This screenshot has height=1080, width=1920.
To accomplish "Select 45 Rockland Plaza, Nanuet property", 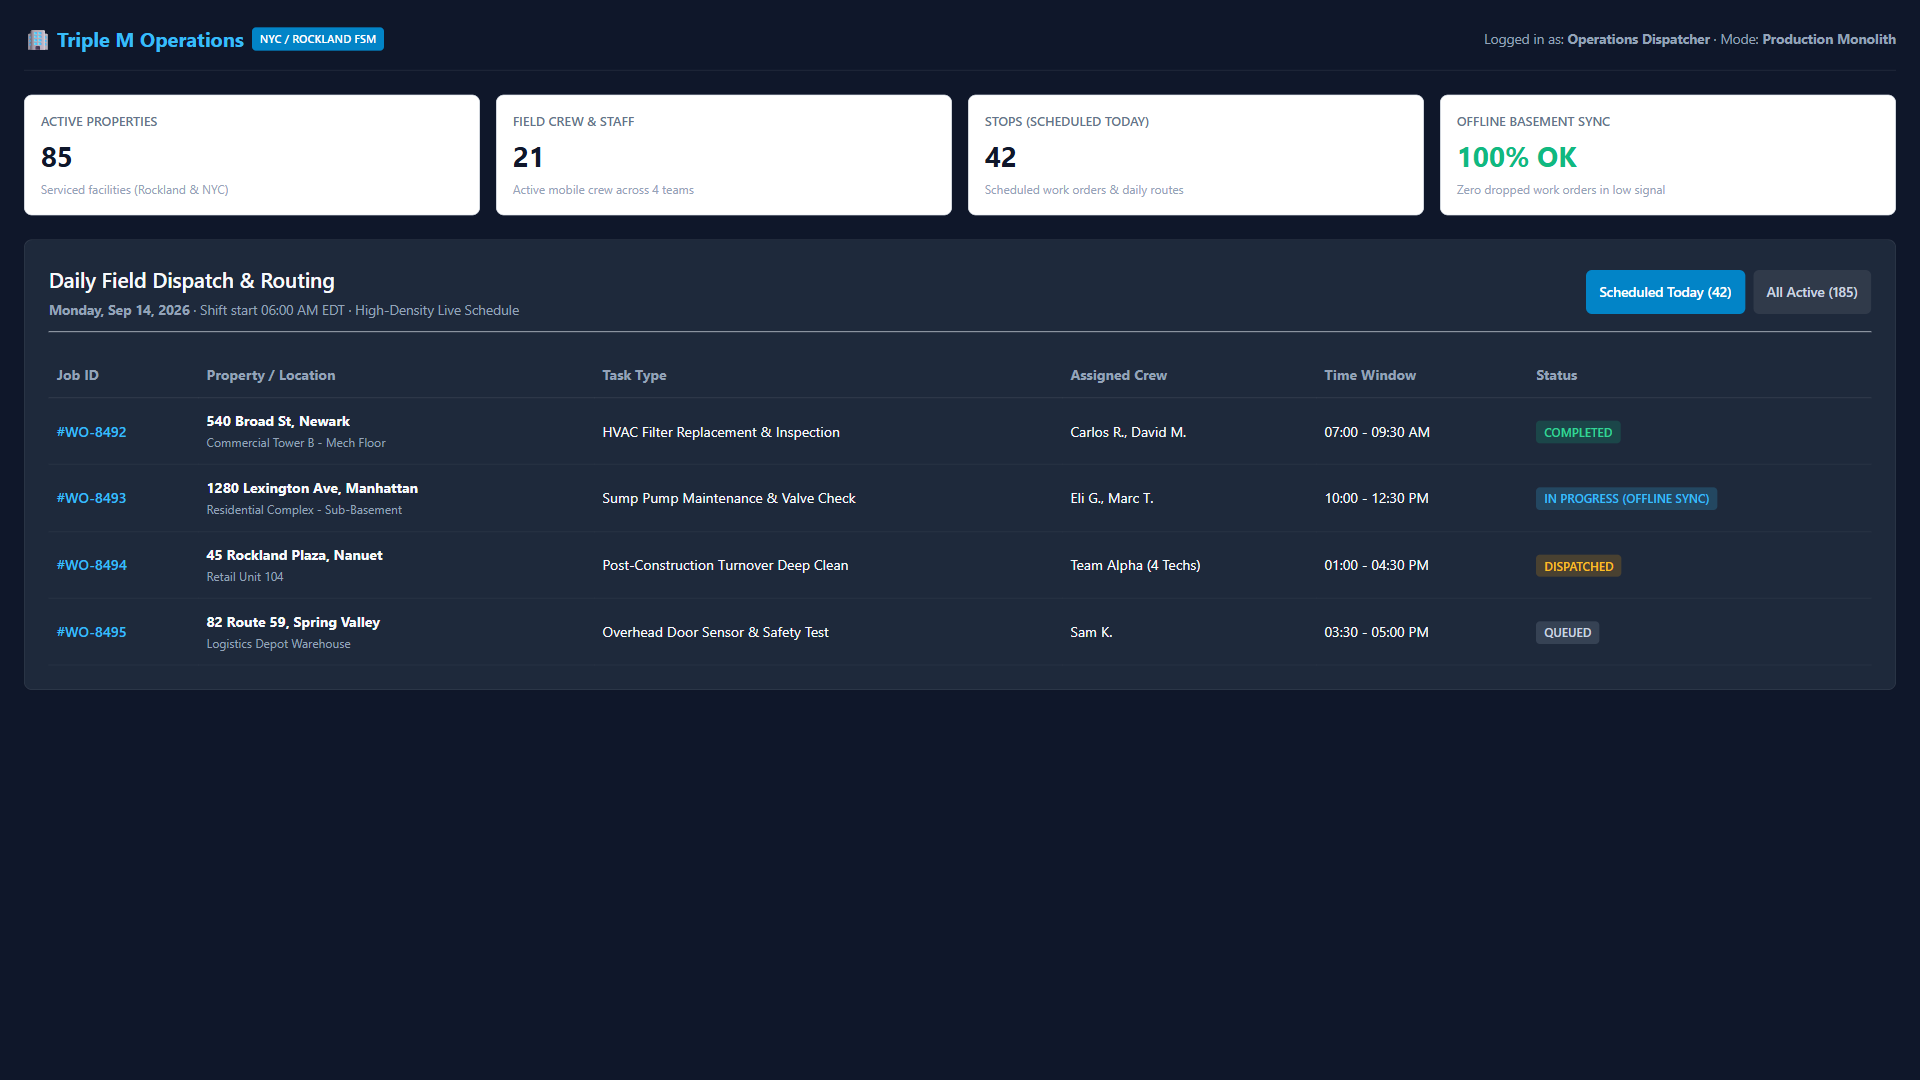I will point(294,555).
